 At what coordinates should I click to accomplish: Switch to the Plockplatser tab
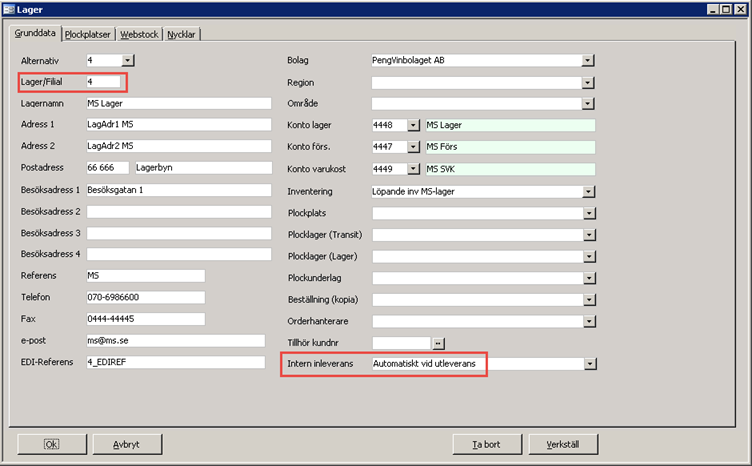click(x=89, y=34)
